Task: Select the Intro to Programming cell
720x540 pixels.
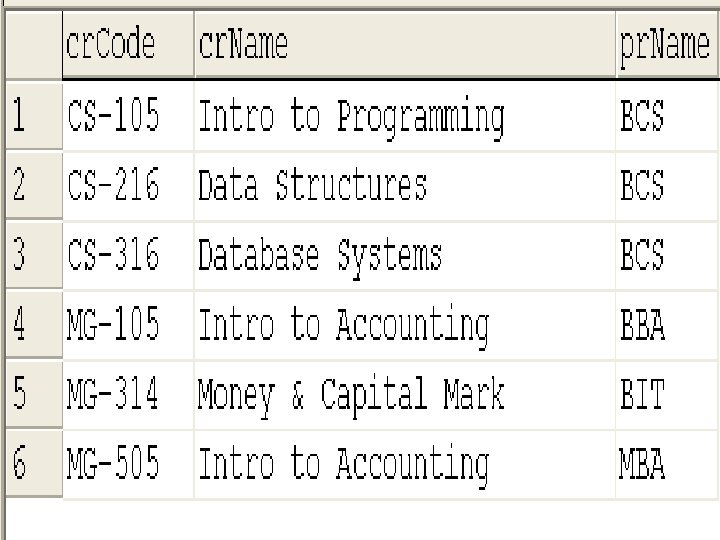Action: pos(405,115)
